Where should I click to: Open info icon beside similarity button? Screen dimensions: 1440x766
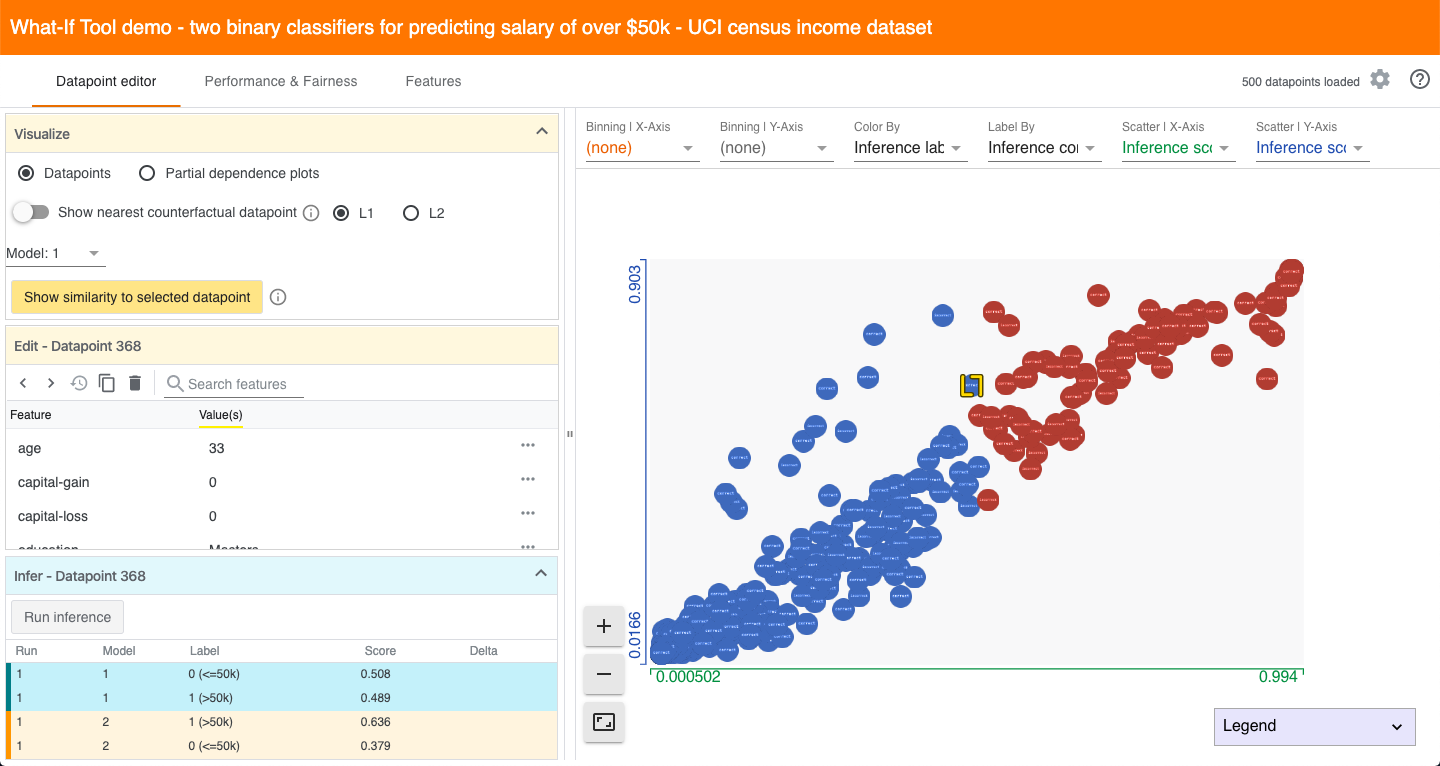279,297
